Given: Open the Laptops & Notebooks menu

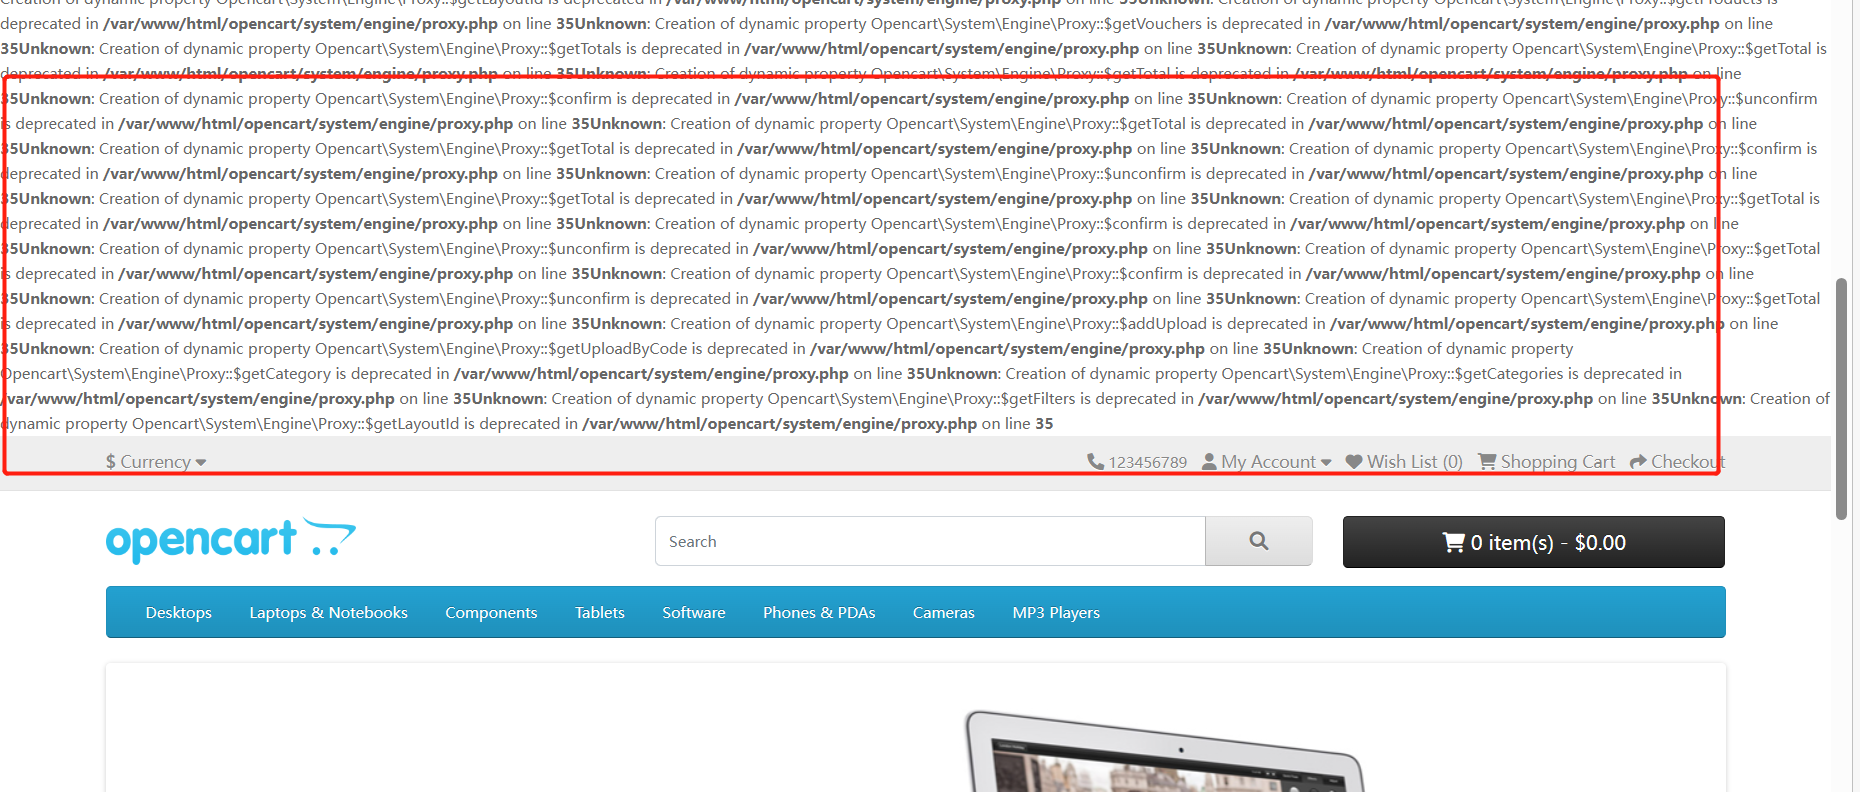Looking at the screenshot, I should click(329, 612).
